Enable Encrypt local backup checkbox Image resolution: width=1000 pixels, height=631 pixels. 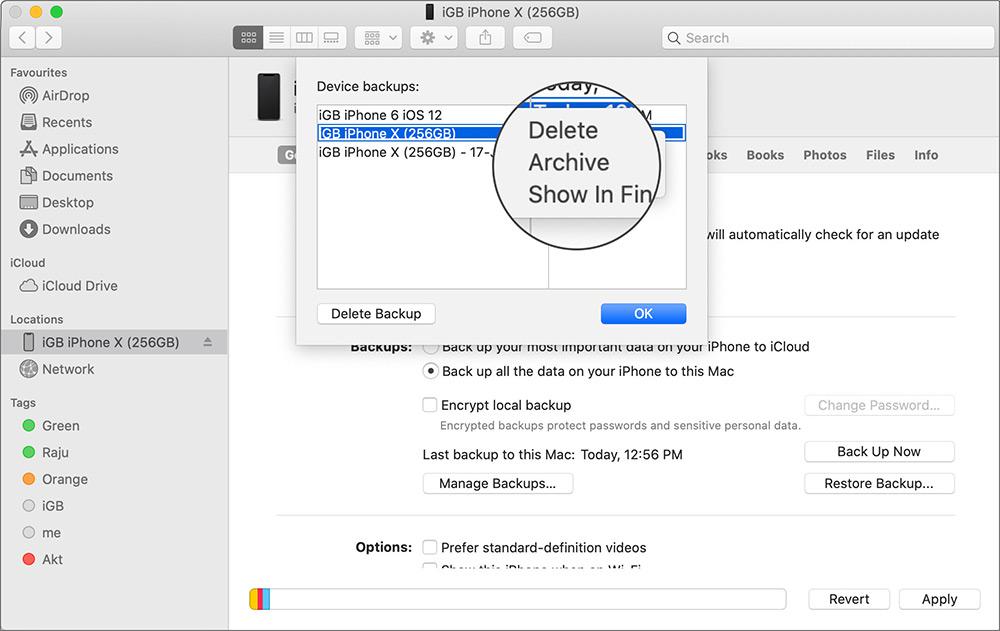point(430,405)
